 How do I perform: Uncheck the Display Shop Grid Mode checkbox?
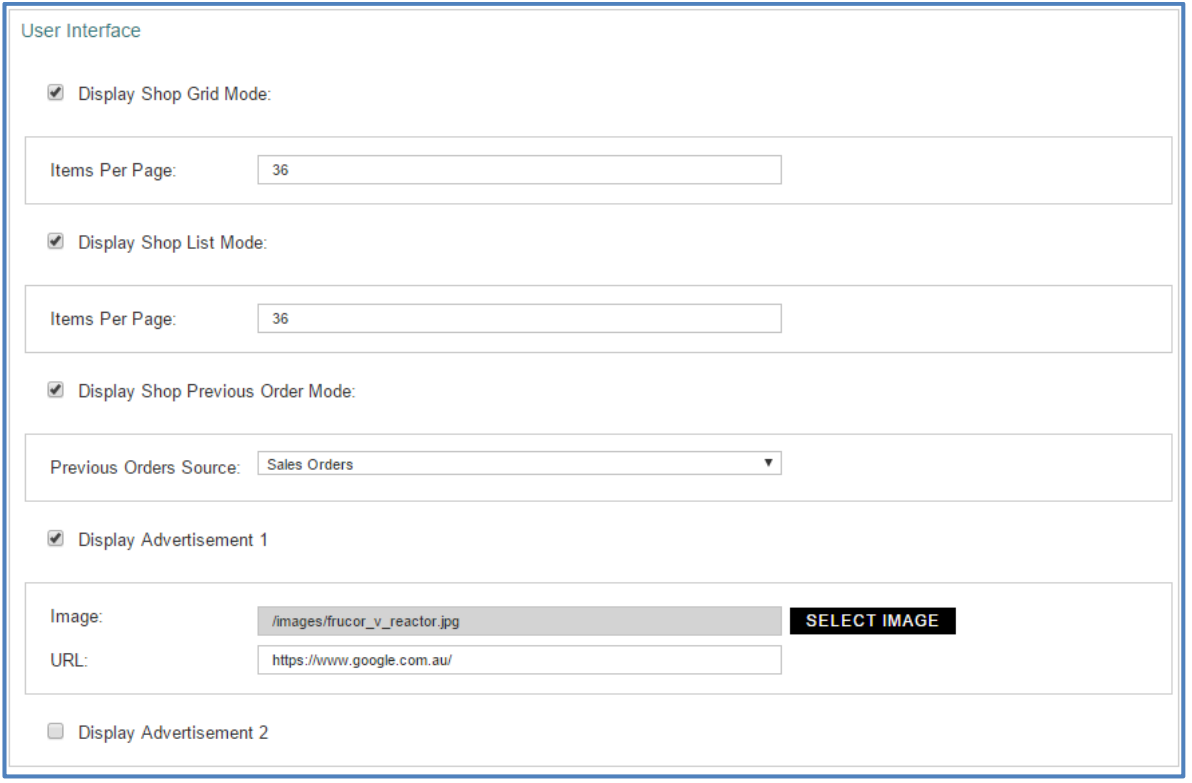55,93
